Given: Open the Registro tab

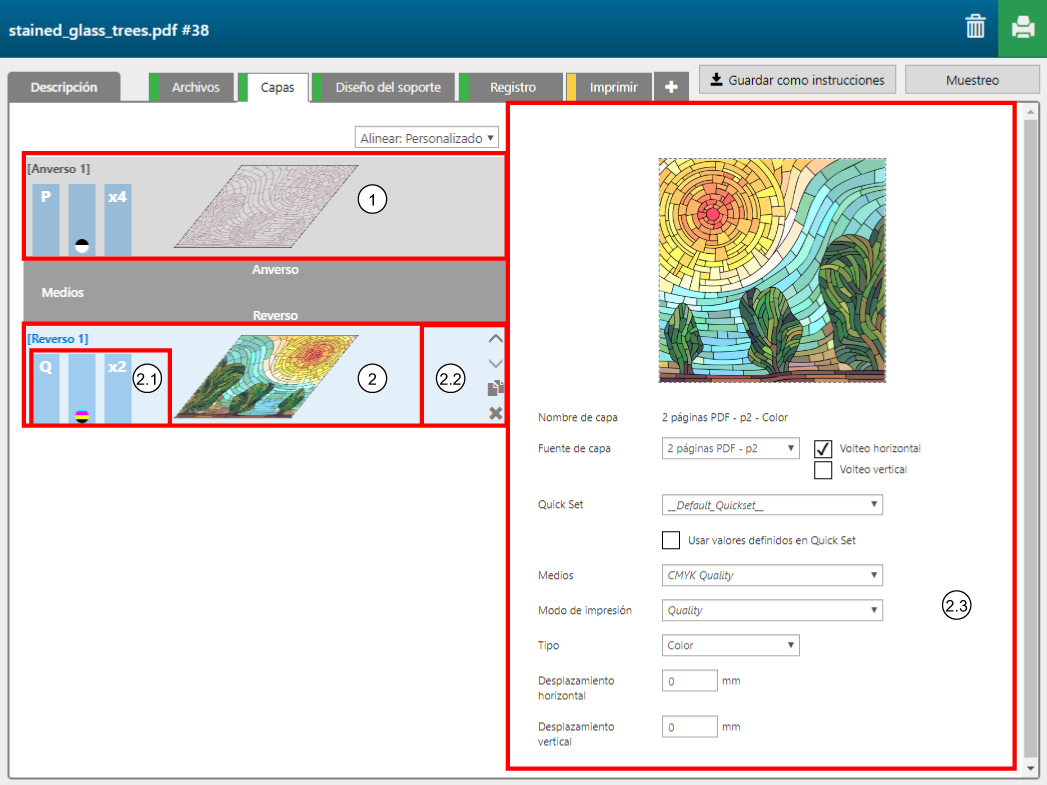Looking at the screenshot, I should click(x=510, y=87).
